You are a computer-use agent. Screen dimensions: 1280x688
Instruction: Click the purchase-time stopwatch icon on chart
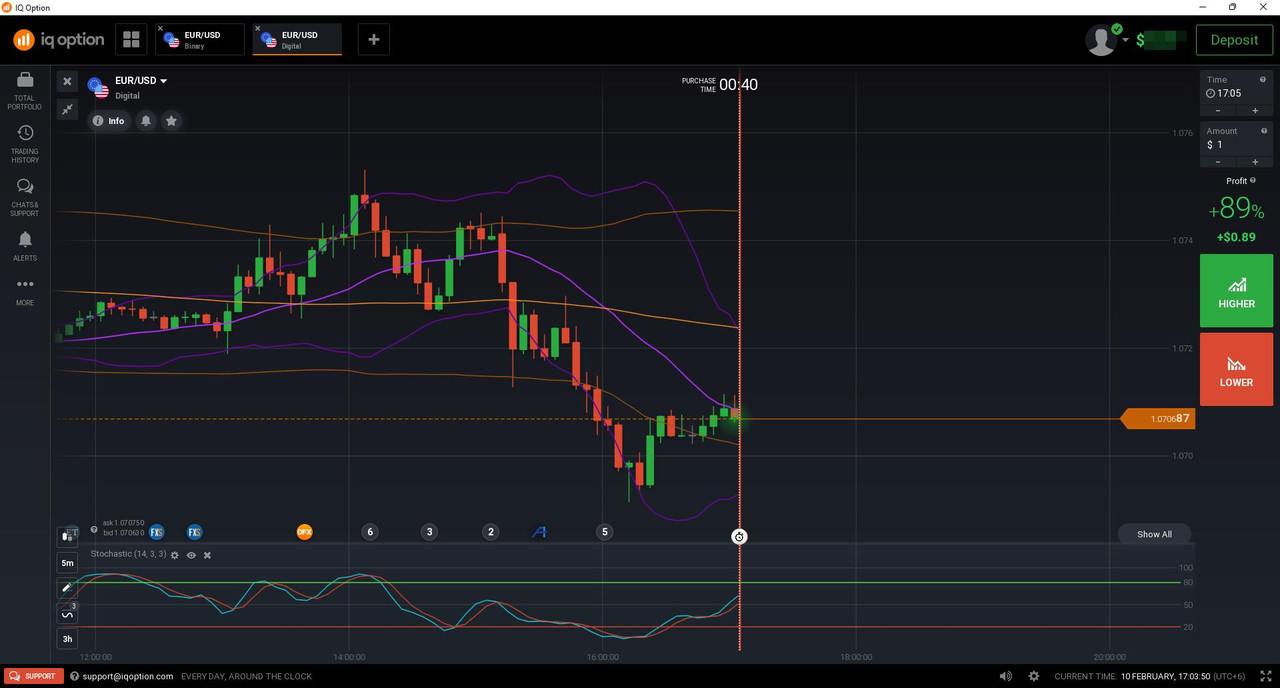coord(739,537)
